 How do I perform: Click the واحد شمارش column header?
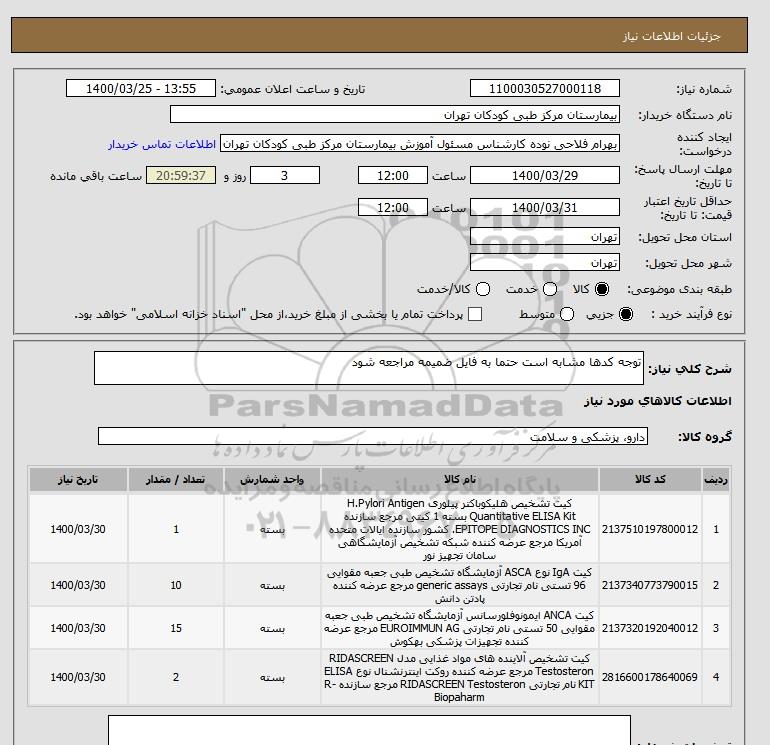point(273,479)
